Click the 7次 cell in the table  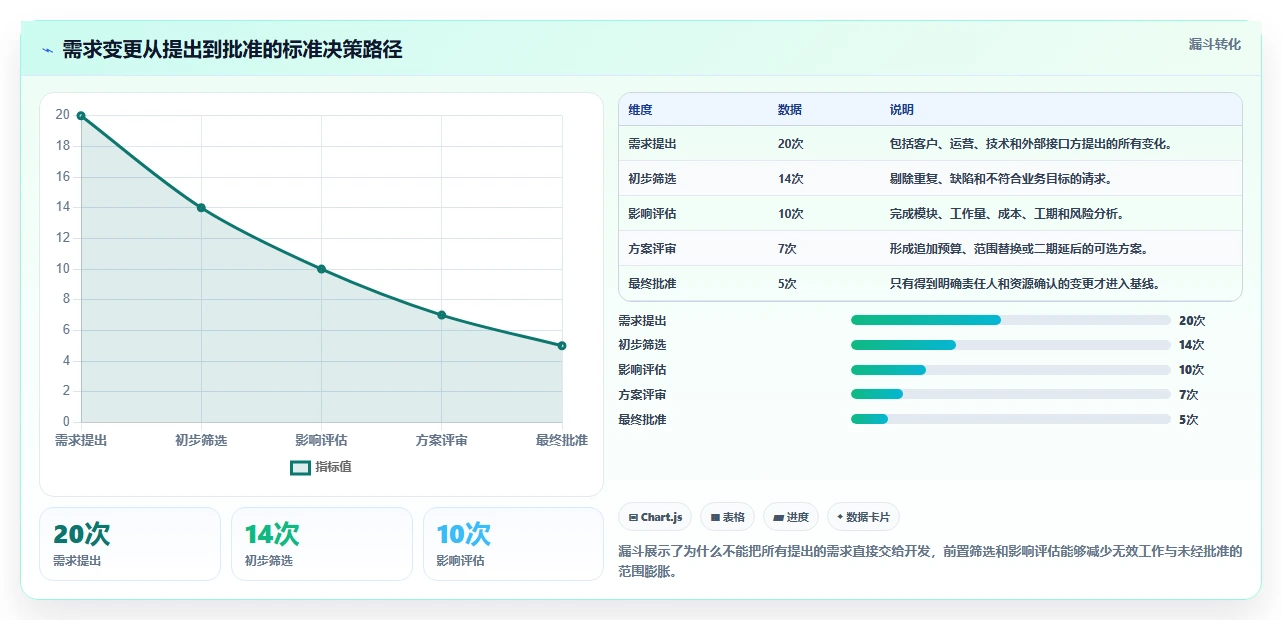tap(787, 249)
